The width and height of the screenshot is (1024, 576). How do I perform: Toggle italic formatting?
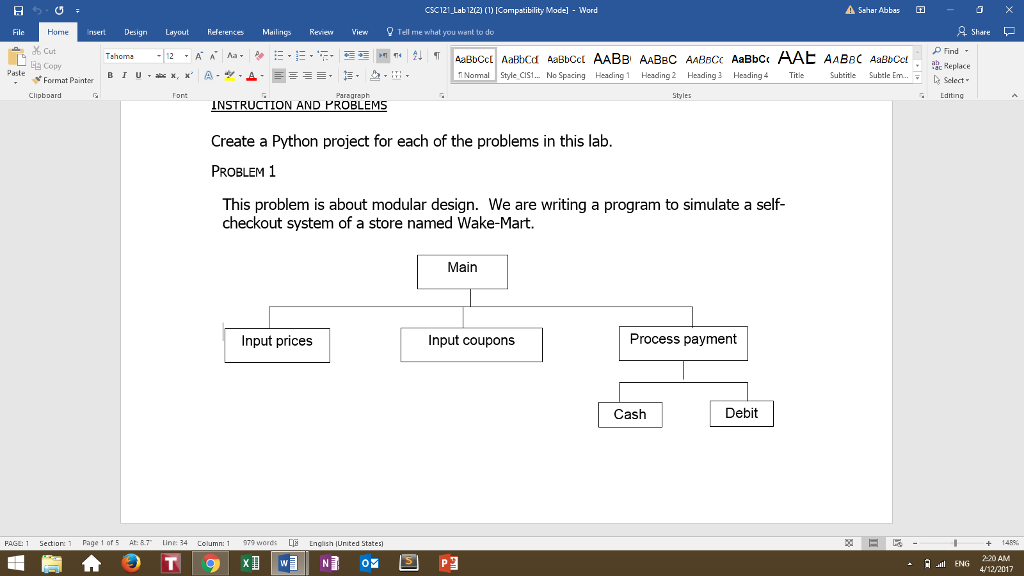pos(124,75)
